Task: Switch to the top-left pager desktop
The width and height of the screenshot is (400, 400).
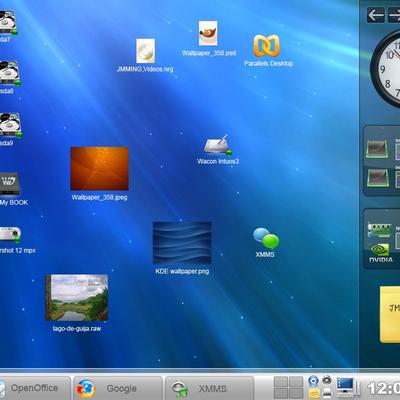Action: click(x=281, y=382)
